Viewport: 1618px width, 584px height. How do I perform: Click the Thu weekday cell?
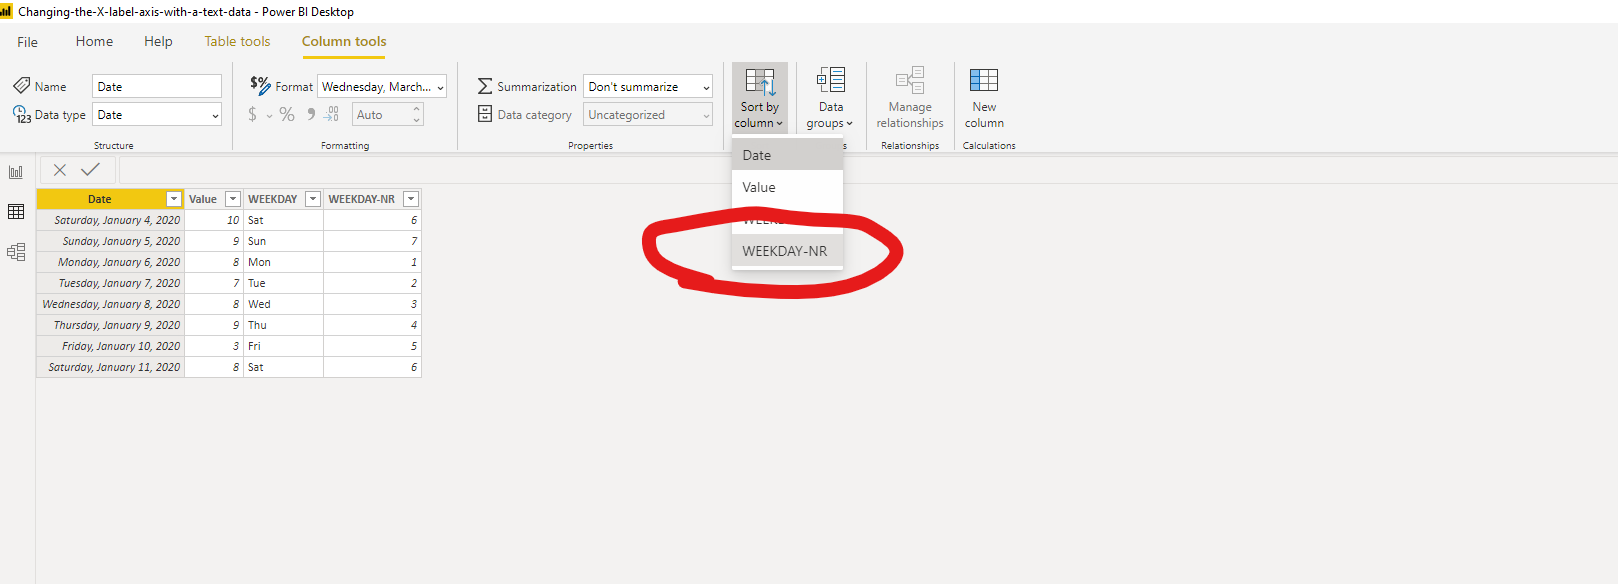coord(283,325)
